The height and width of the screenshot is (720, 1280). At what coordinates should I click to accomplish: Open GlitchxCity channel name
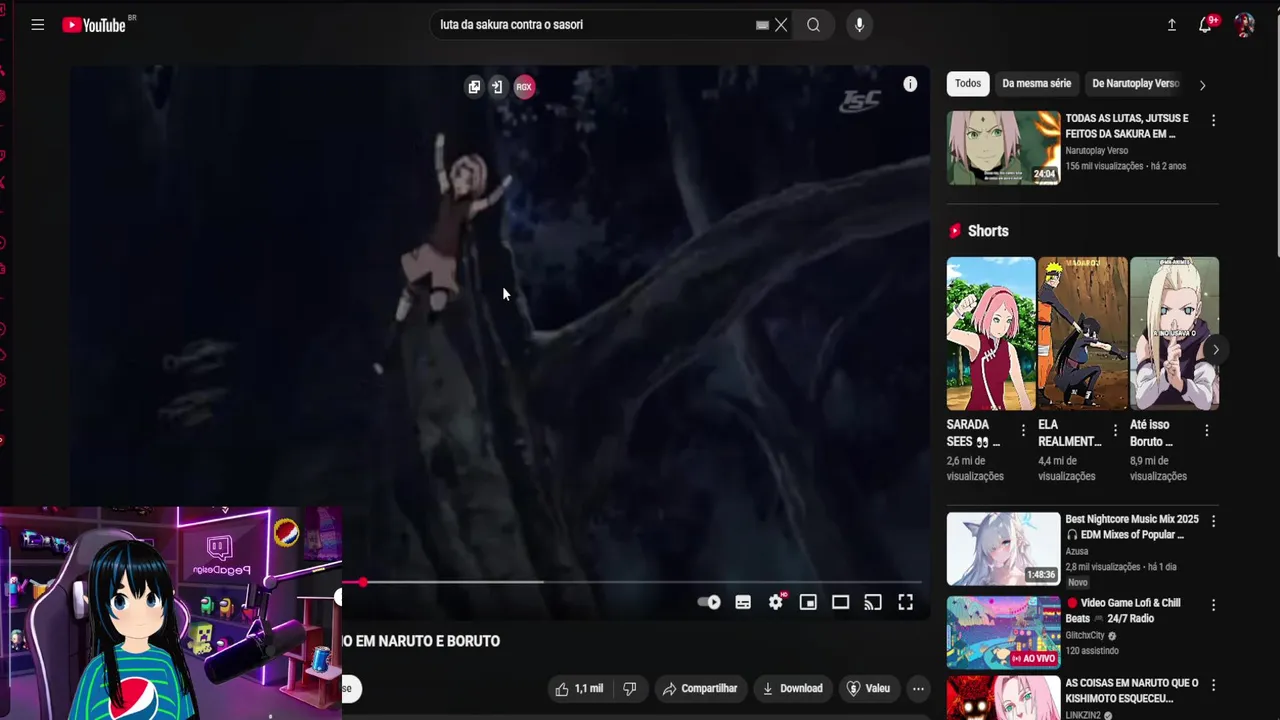[1085, 635]
